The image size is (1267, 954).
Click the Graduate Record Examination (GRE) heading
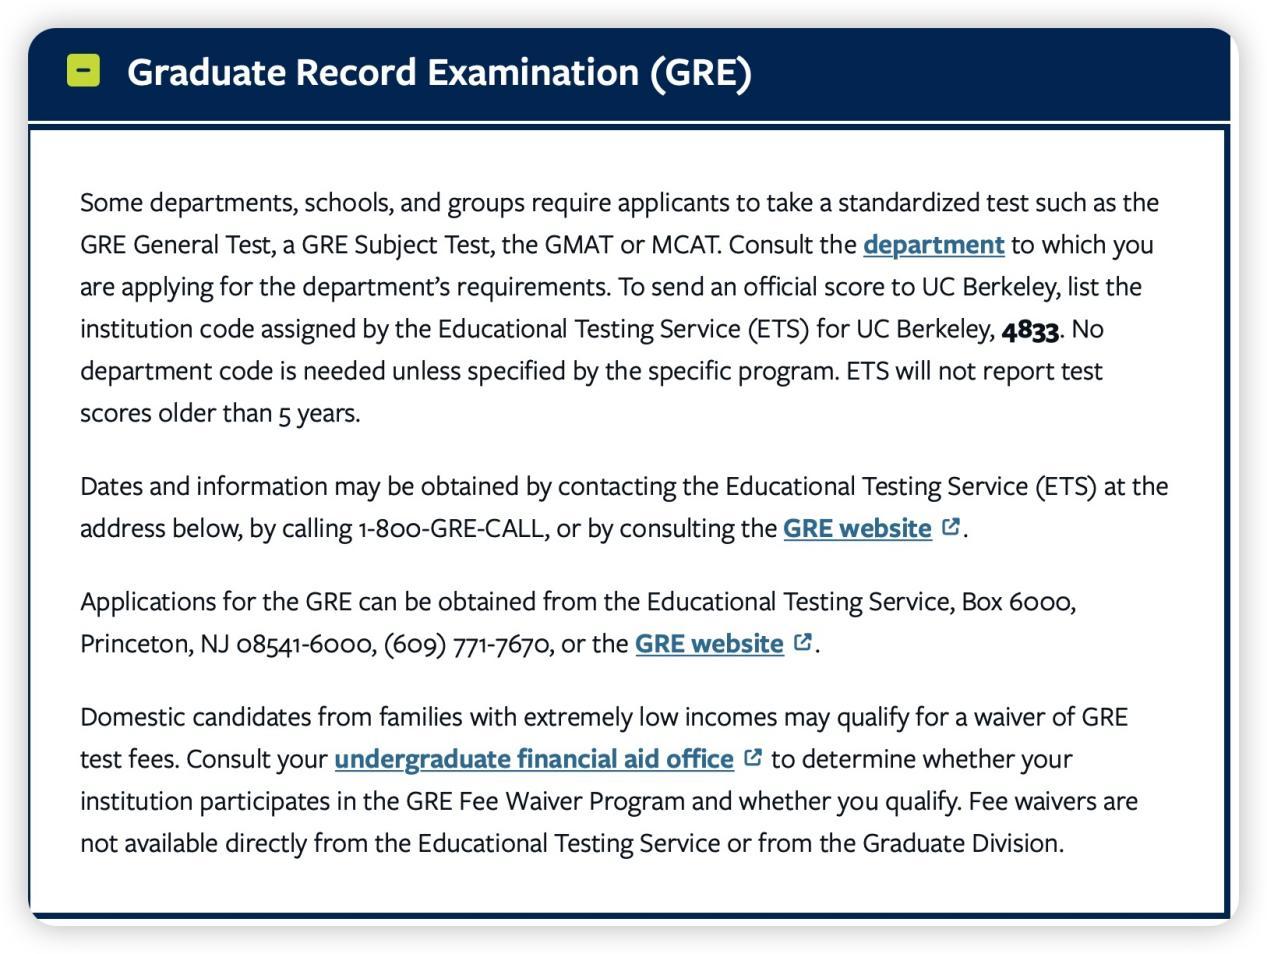[x=439, y=73]
